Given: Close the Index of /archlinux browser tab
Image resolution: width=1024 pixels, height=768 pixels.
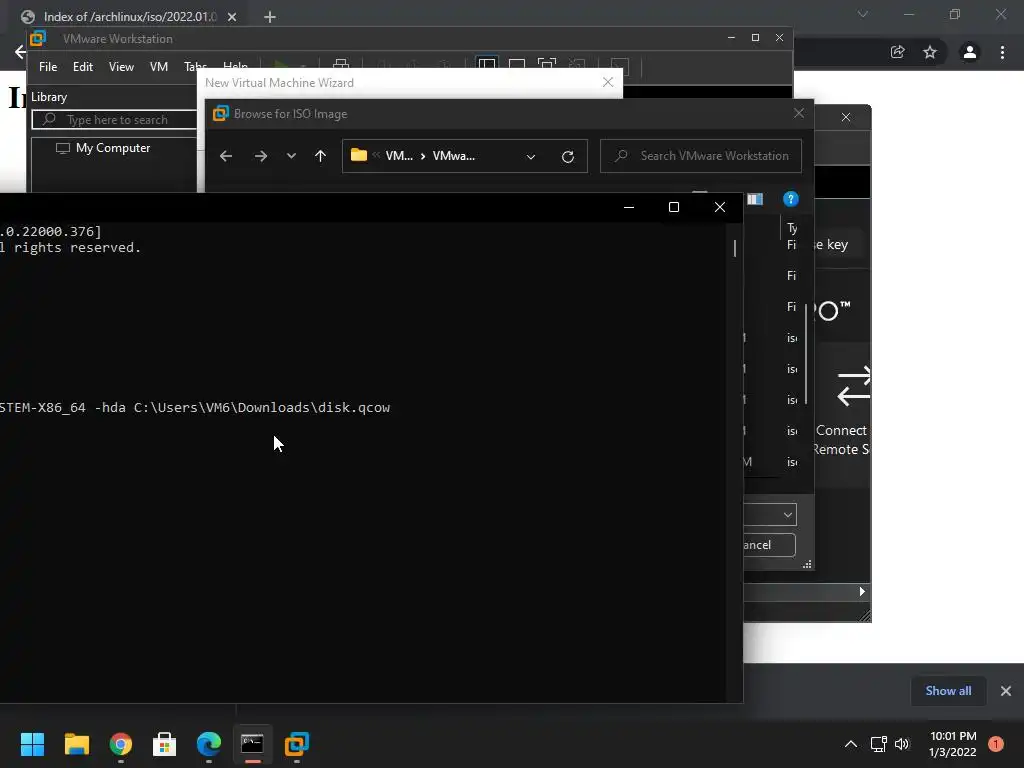Looking at the screenshot, I should point(232,17).
